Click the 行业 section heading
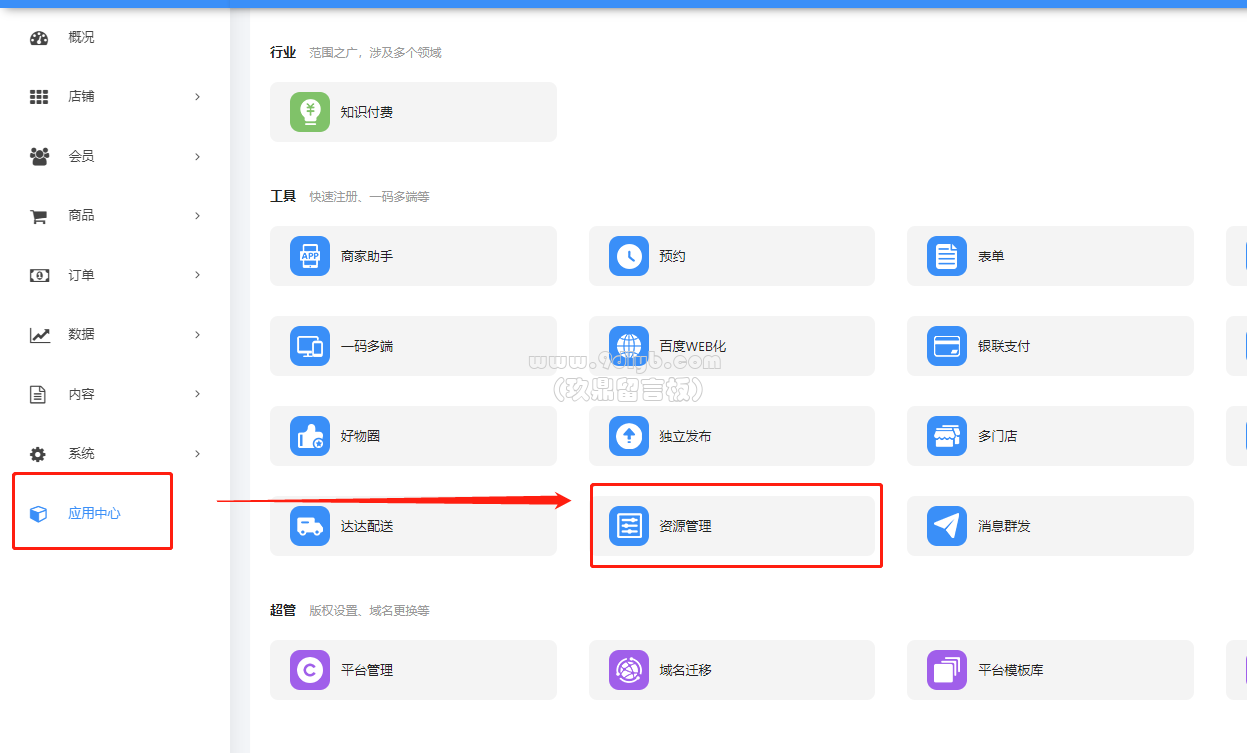This screenshot has height=753, width=1247. coord(283,52)
